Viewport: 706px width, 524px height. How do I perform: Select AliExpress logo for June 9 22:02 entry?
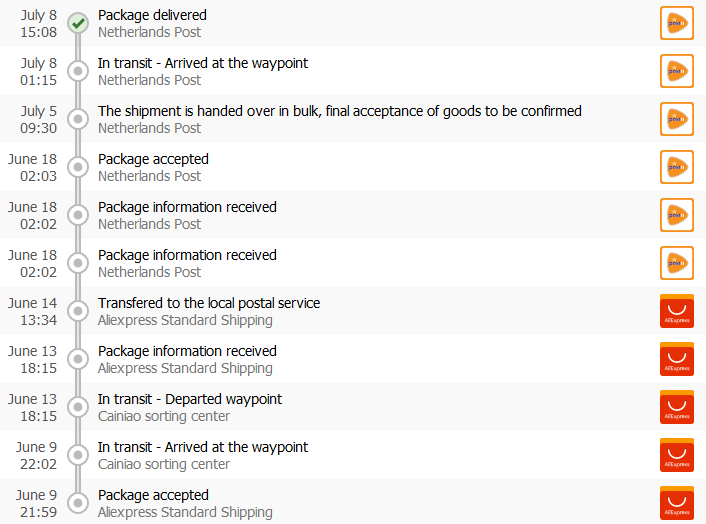click(677, 455)
